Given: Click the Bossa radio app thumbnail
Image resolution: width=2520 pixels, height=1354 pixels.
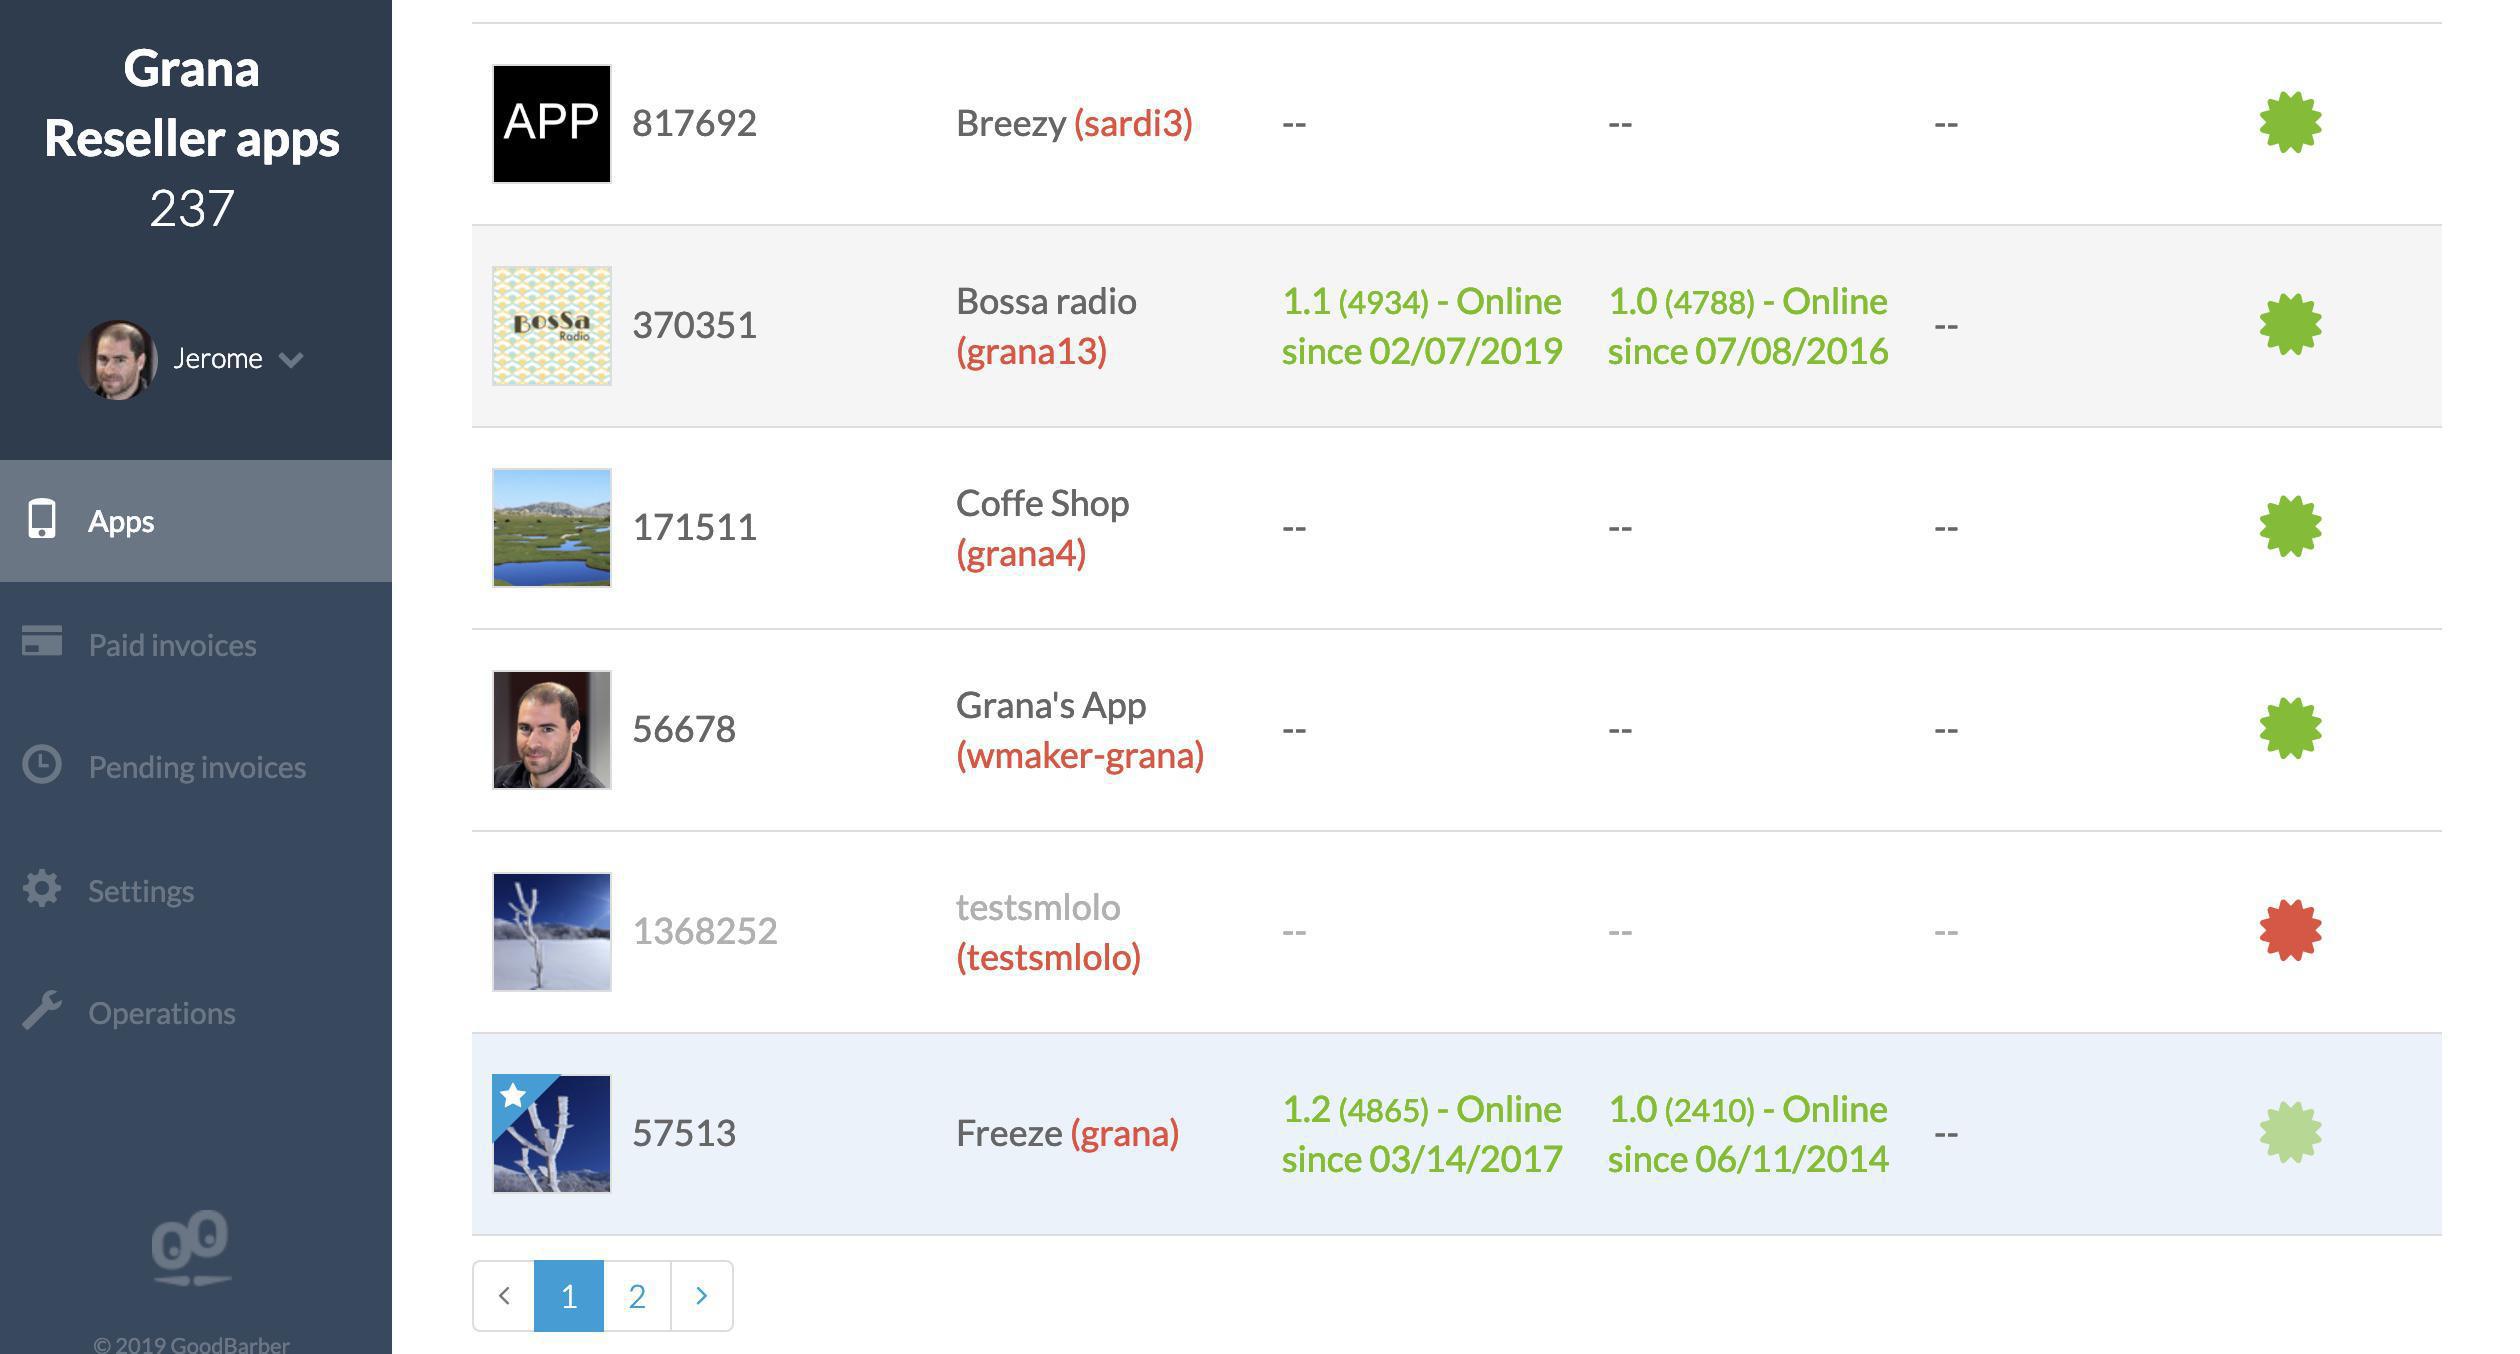Looking at the screenshot, I should click(552, 326).
